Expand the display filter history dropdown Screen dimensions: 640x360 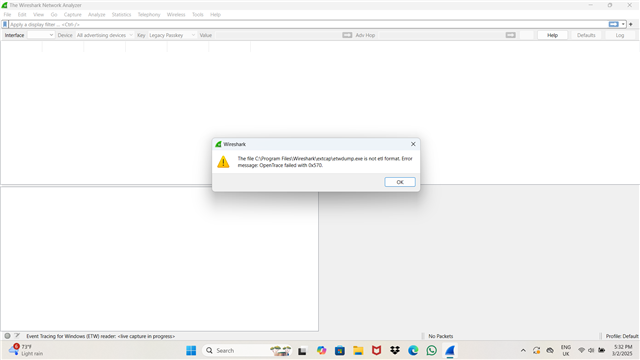pyautogui.click(x=623, y=24)
